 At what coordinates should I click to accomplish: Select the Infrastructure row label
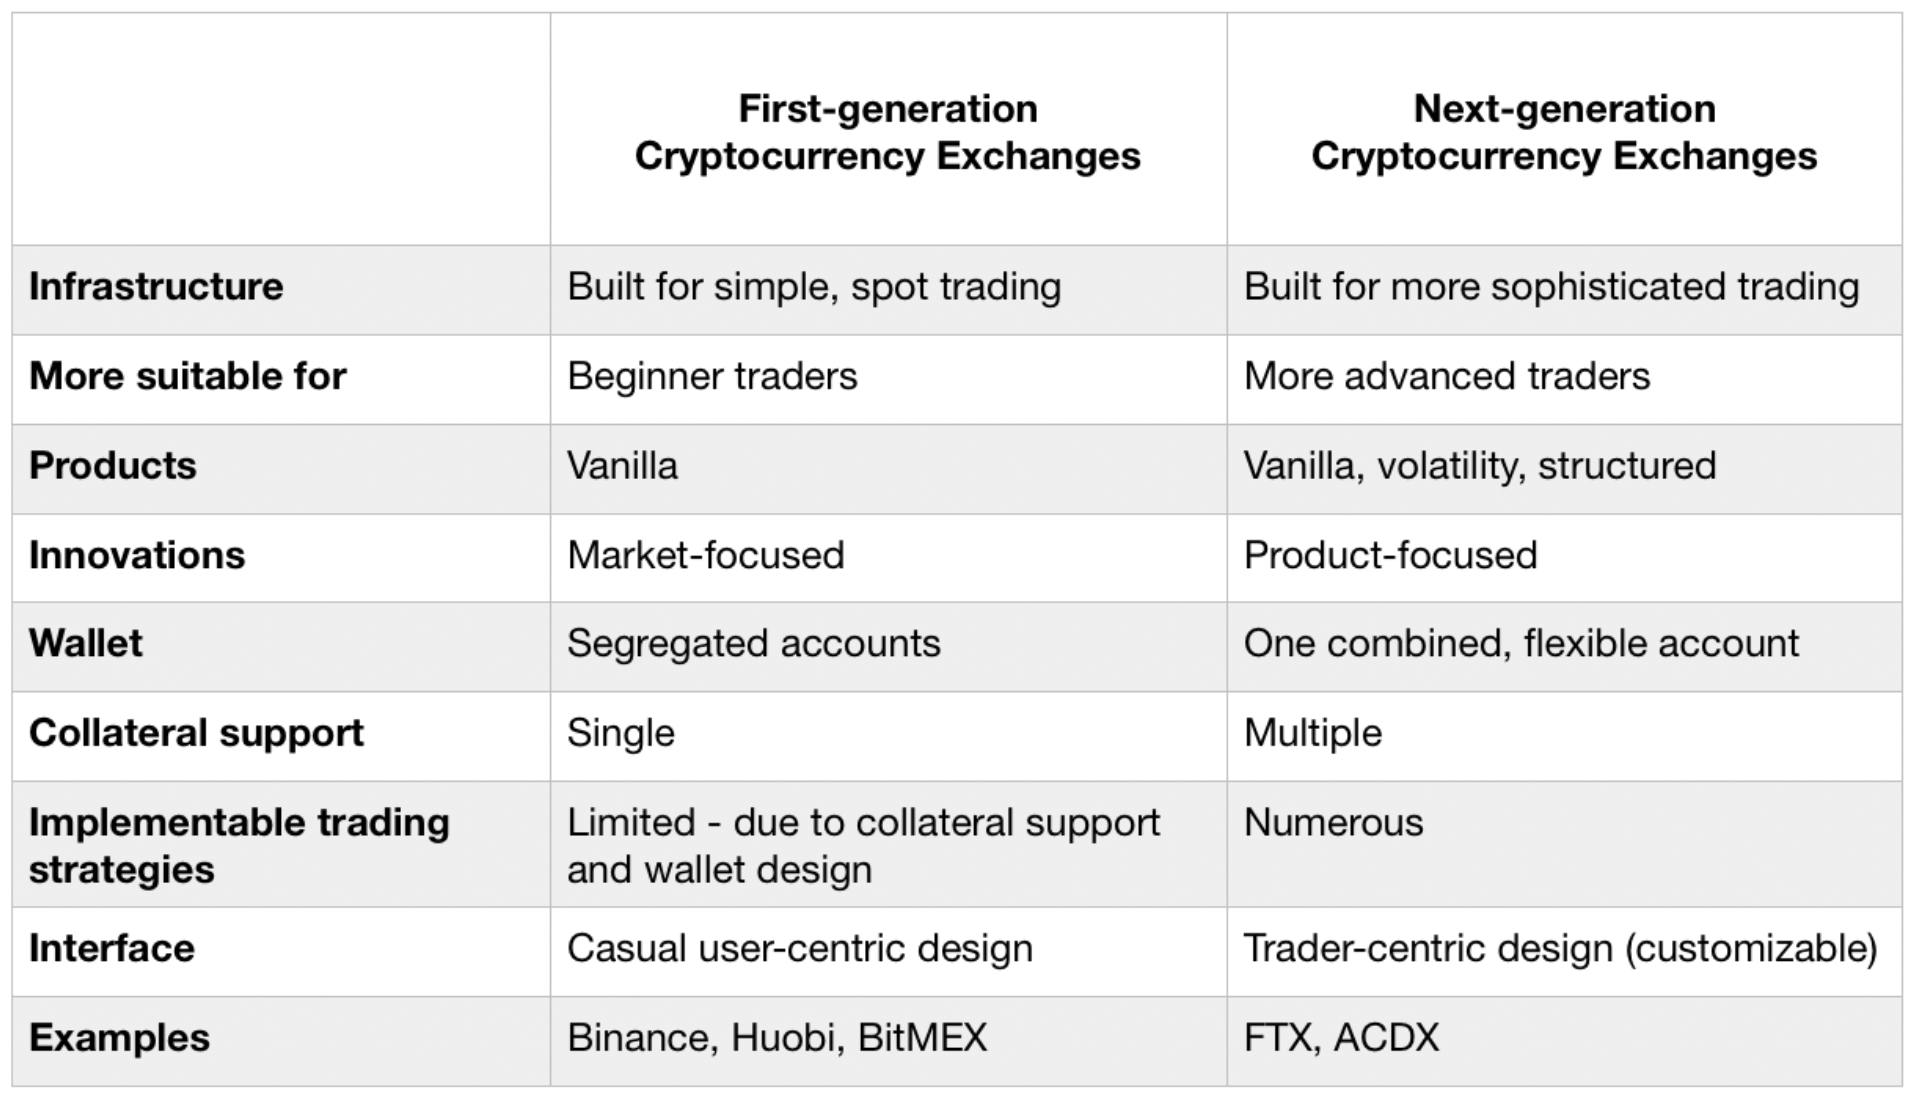click(x=156, y=287)
